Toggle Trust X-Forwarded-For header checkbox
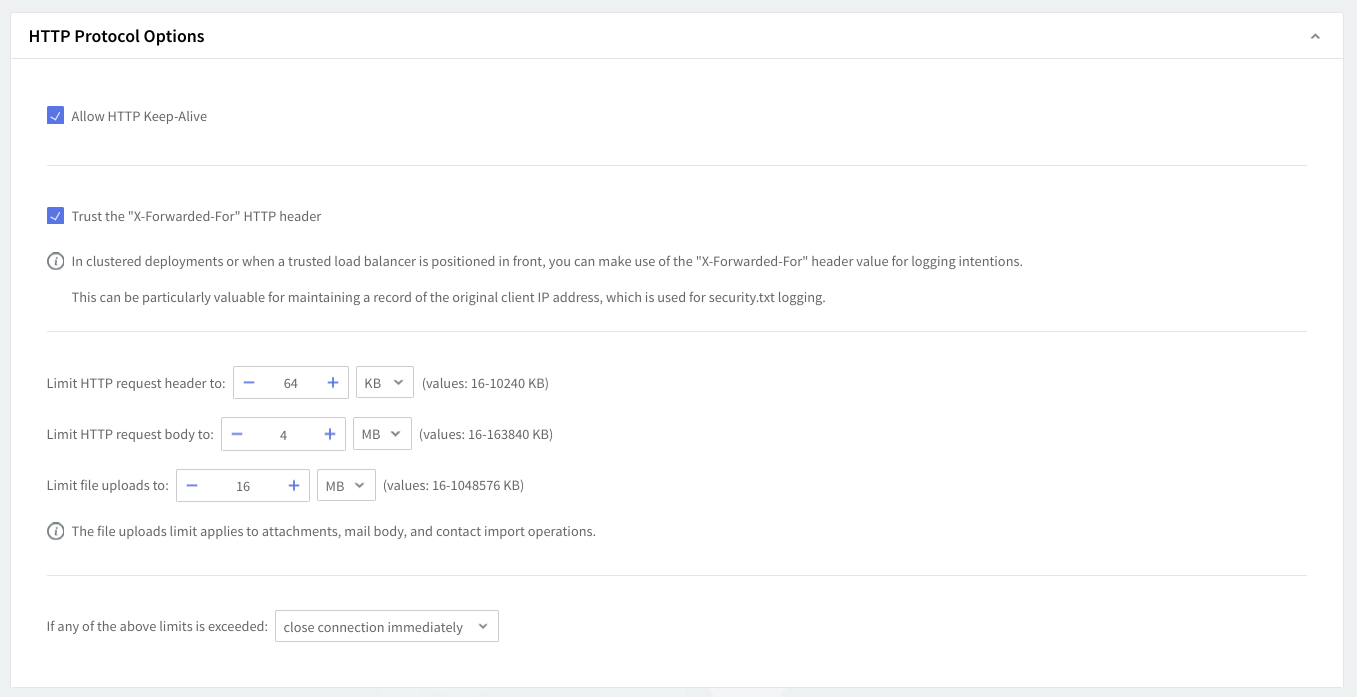Screen dimensions: 1357x697 pos(56,216)
